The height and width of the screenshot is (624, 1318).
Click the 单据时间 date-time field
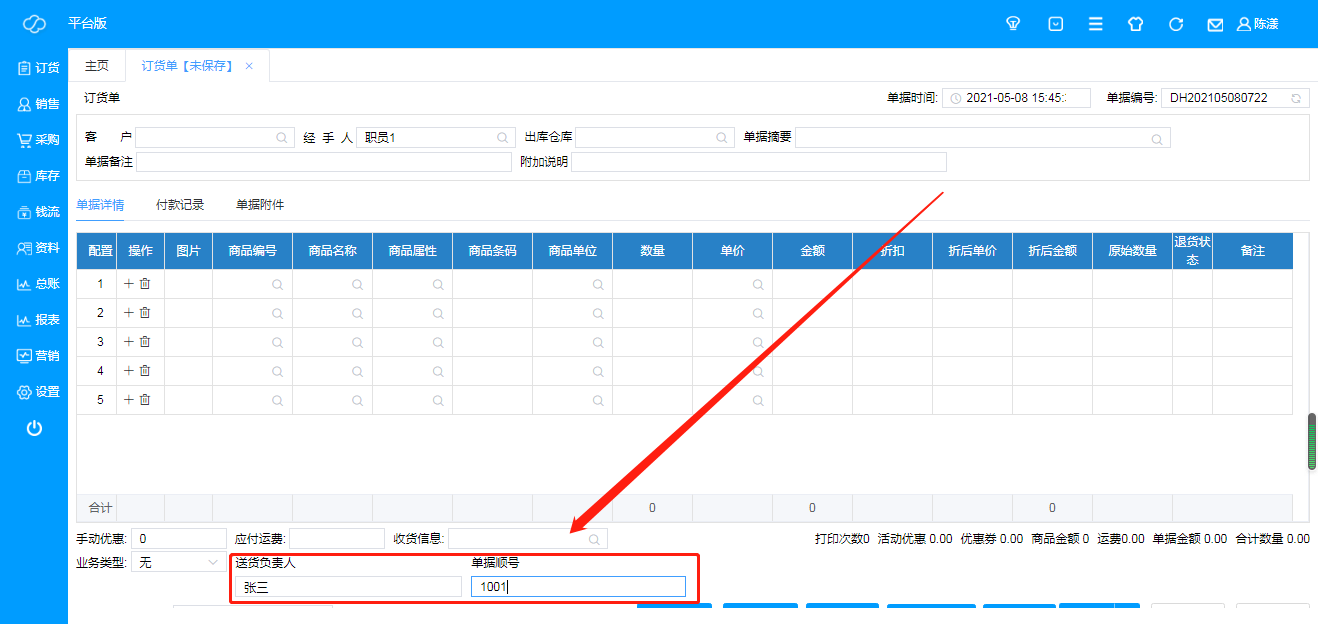point(1016,98)
